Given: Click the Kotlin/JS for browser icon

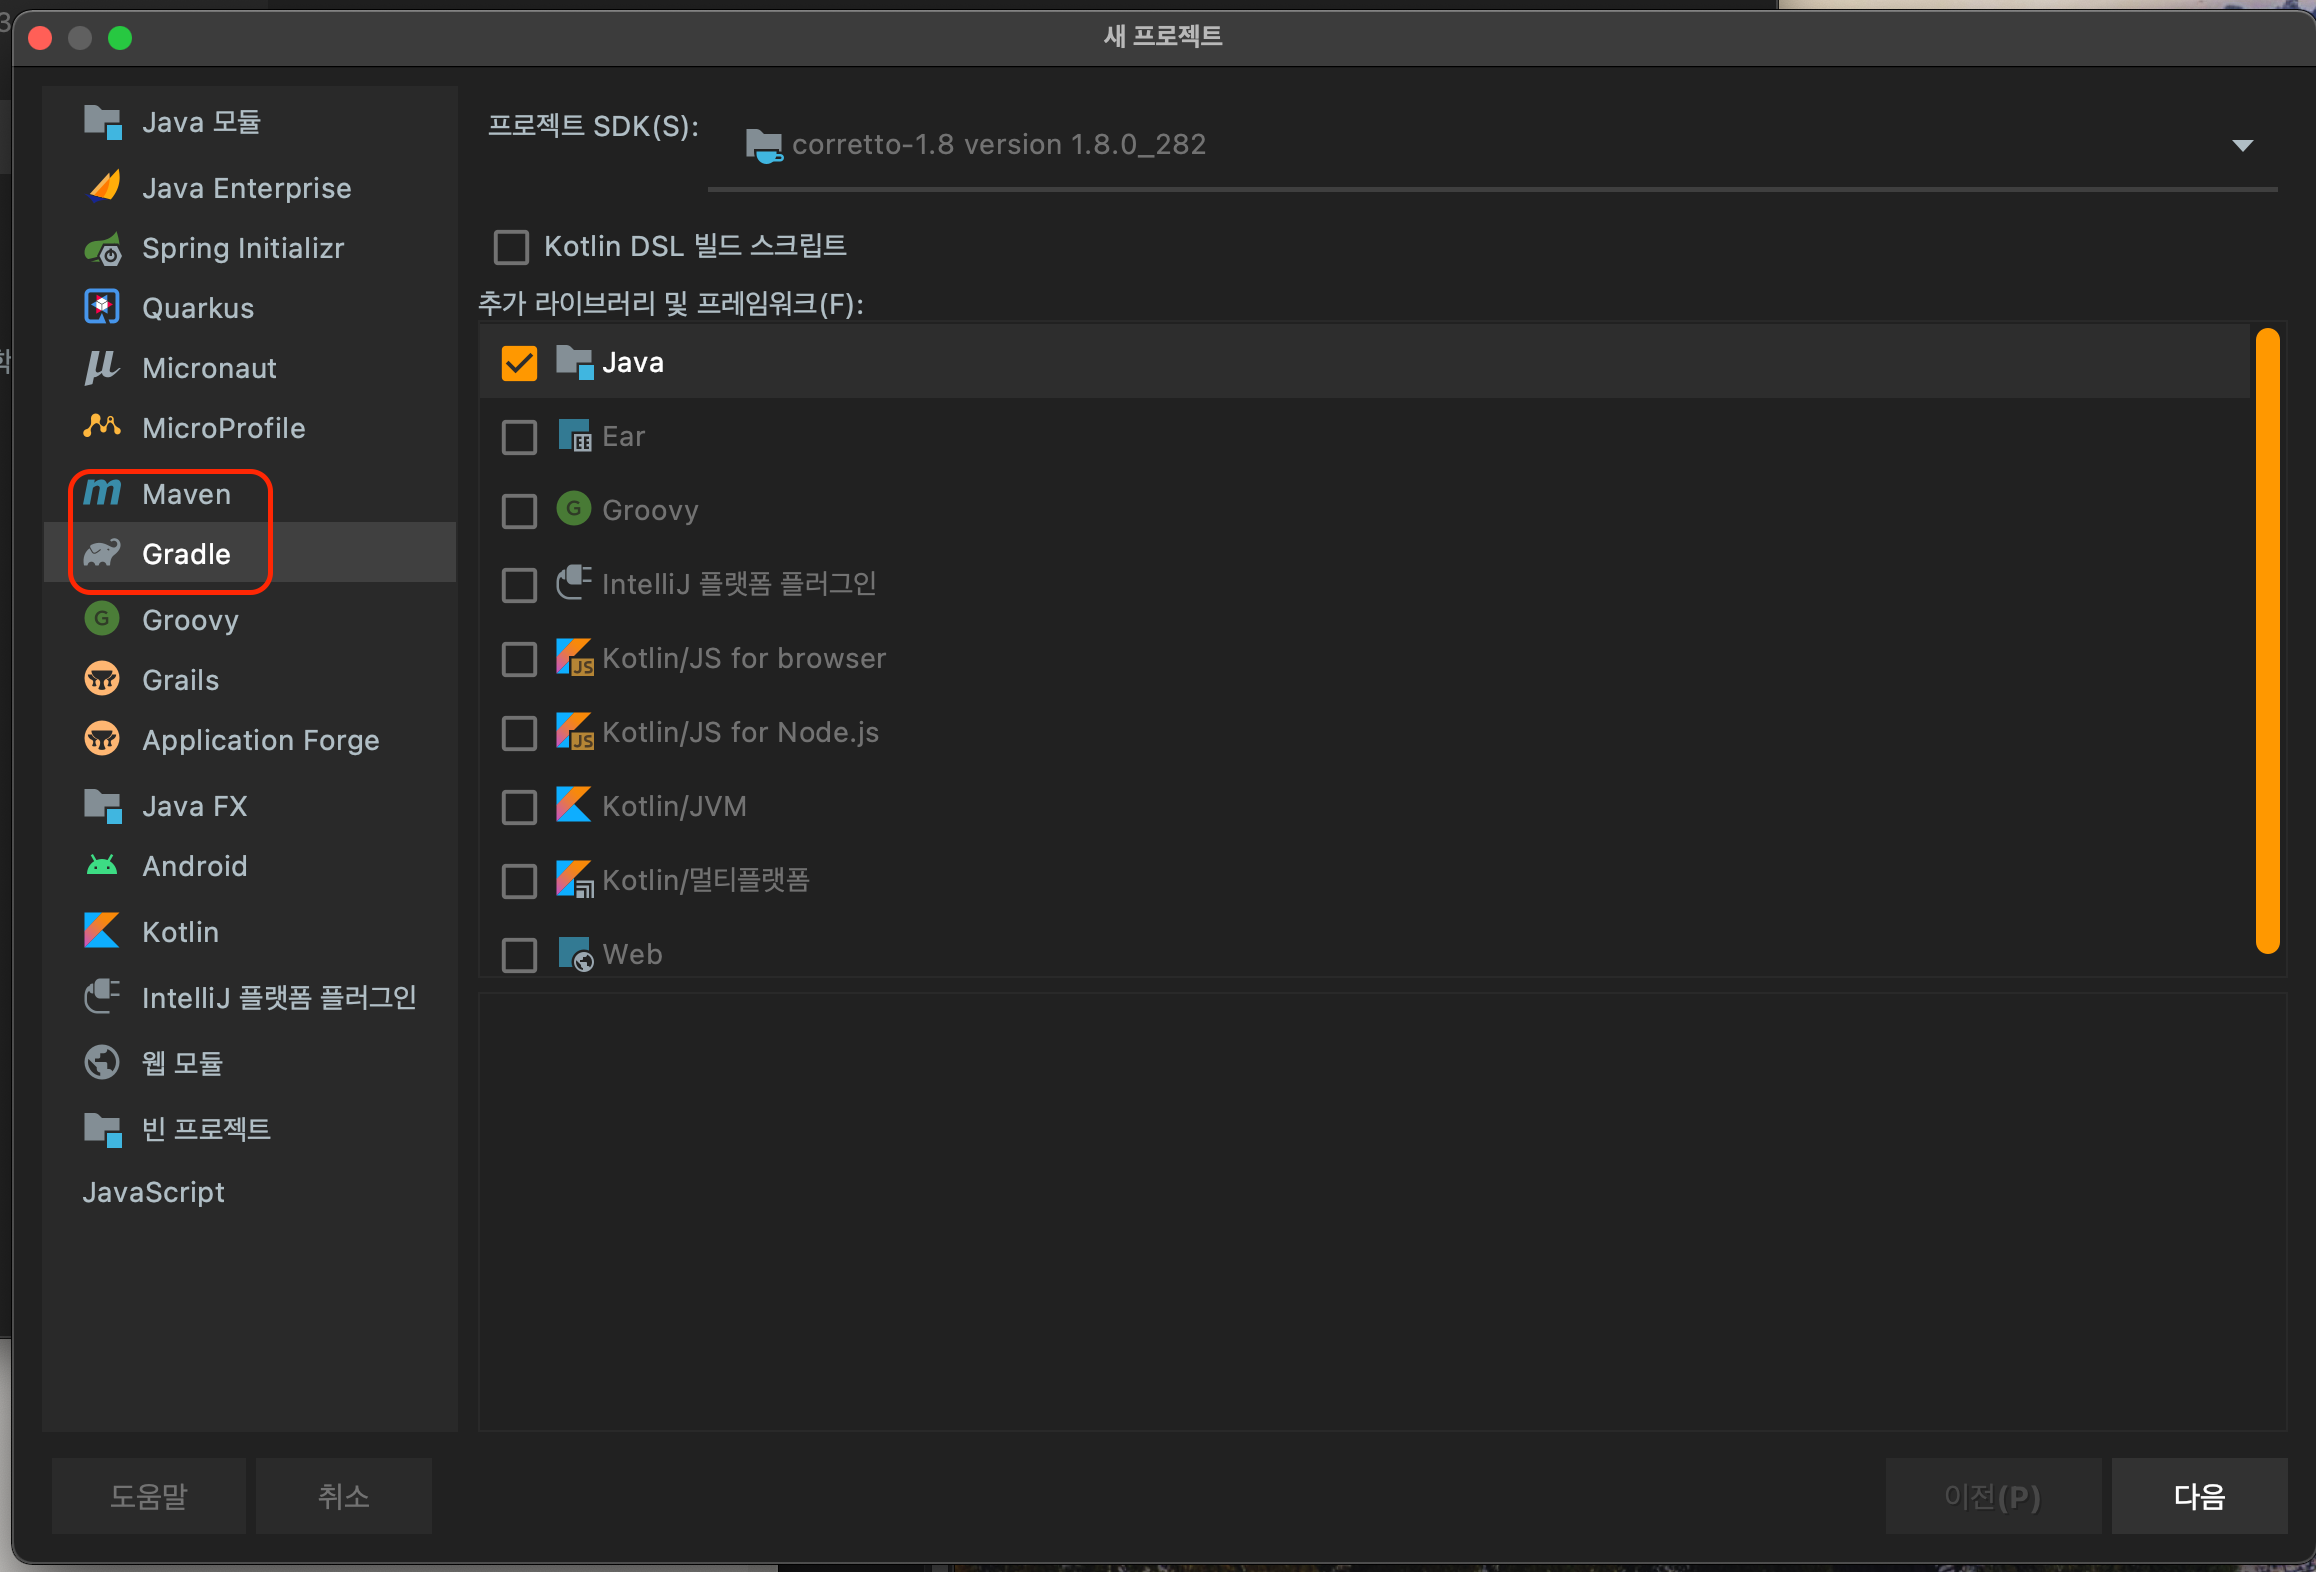Looking at the screenshot, I should (x=575, y=657).
